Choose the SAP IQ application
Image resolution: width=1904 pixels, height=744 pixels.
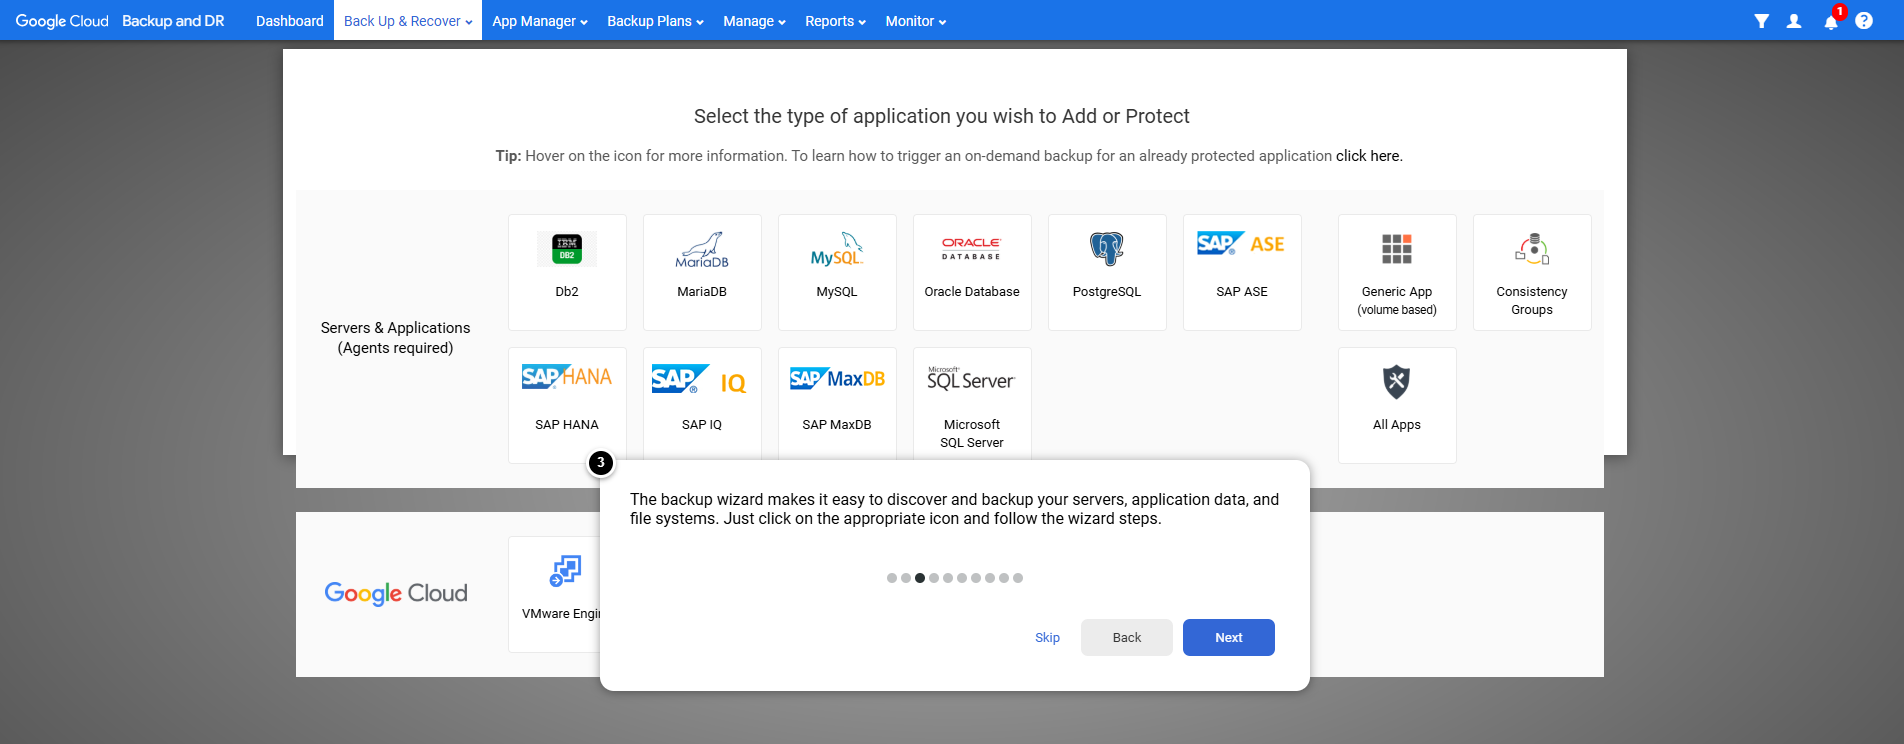pos(702,403)
